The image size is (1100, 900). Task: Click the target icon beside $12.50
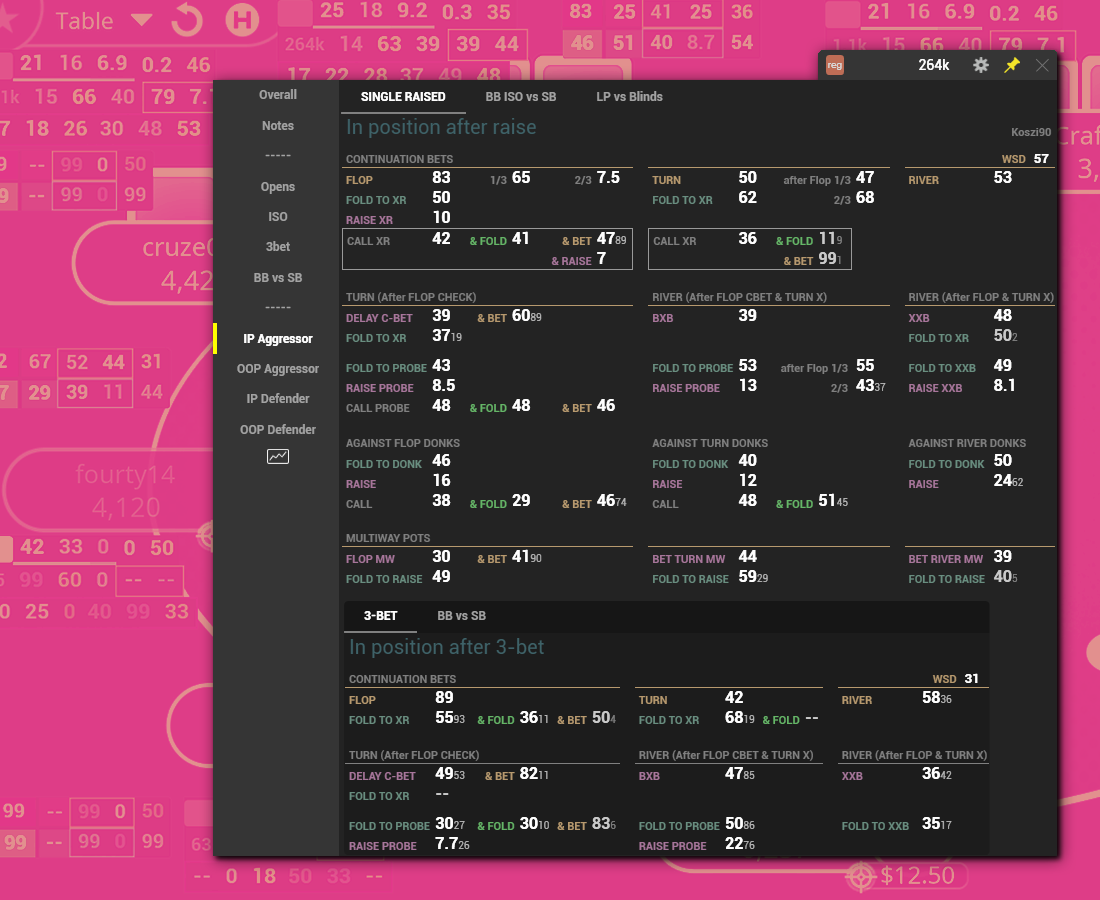point(860,877)
